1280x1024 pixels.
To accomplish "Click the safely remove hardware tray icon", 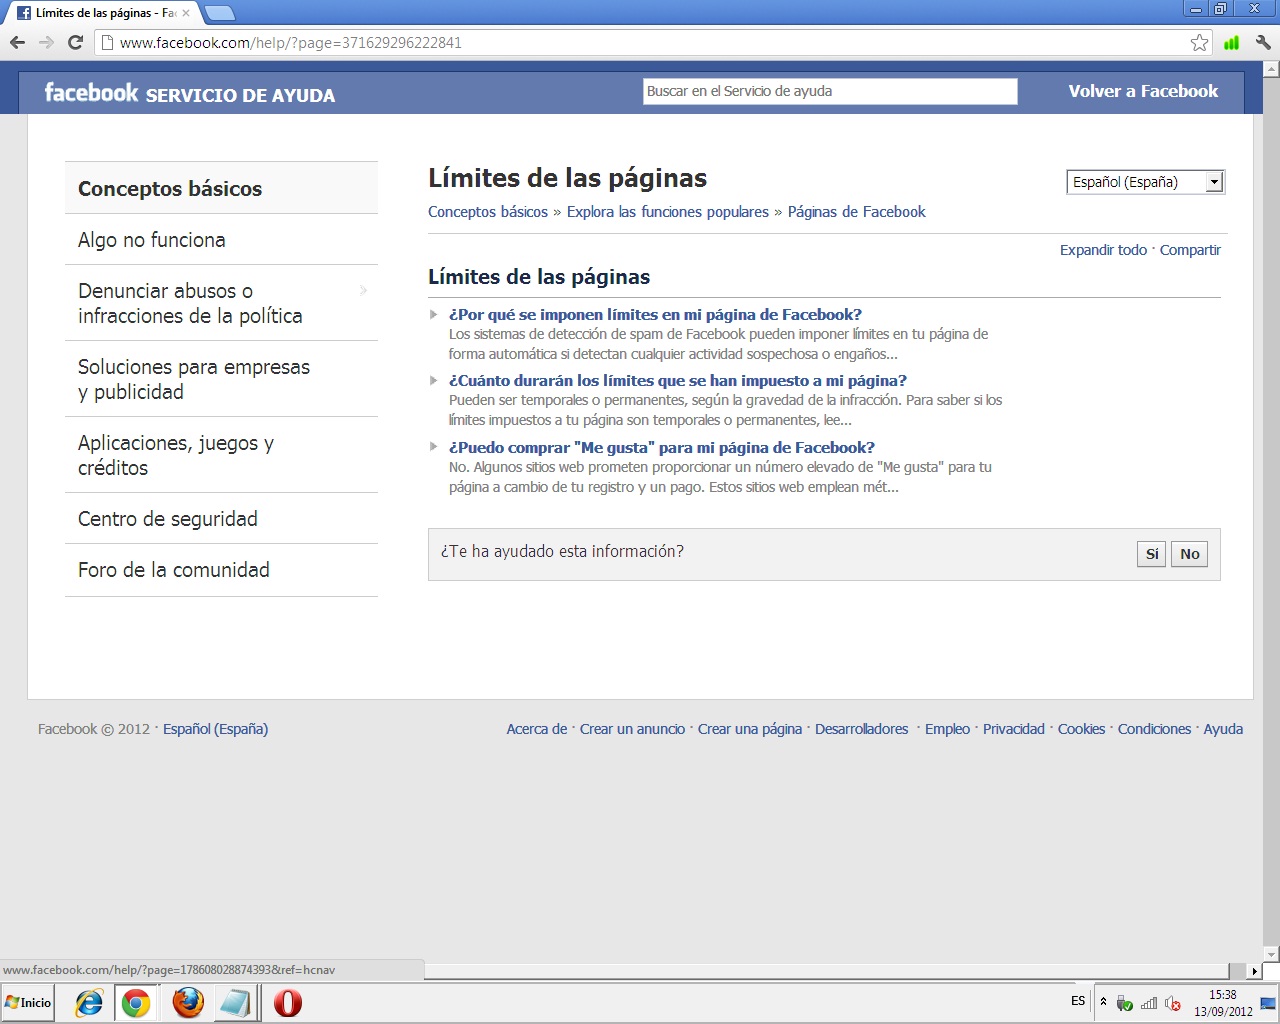I will coord(1124,1003).
